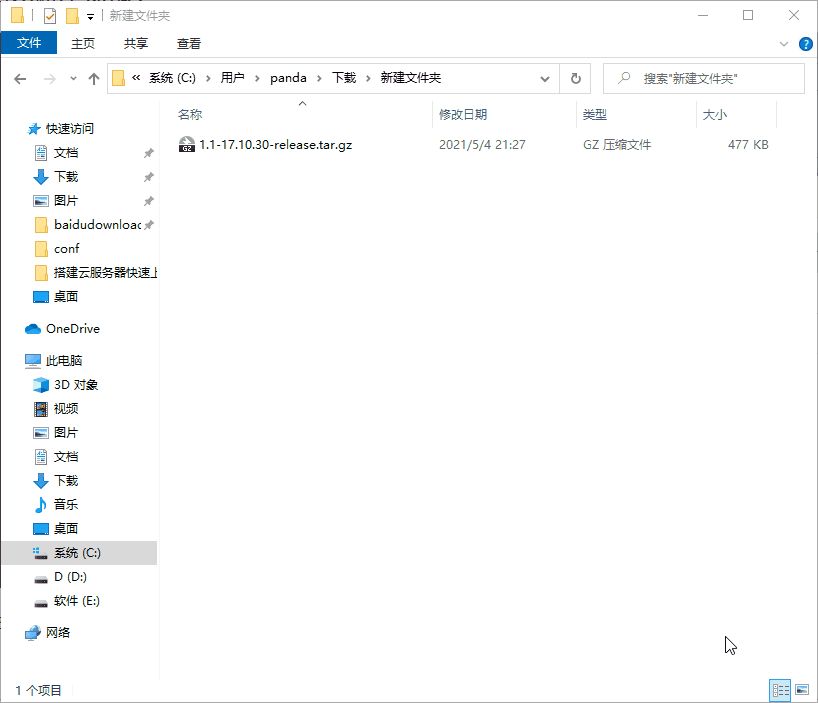Click the 2021/5/4 21:27 date cell
818x703 pixels.
pos(482,144)
